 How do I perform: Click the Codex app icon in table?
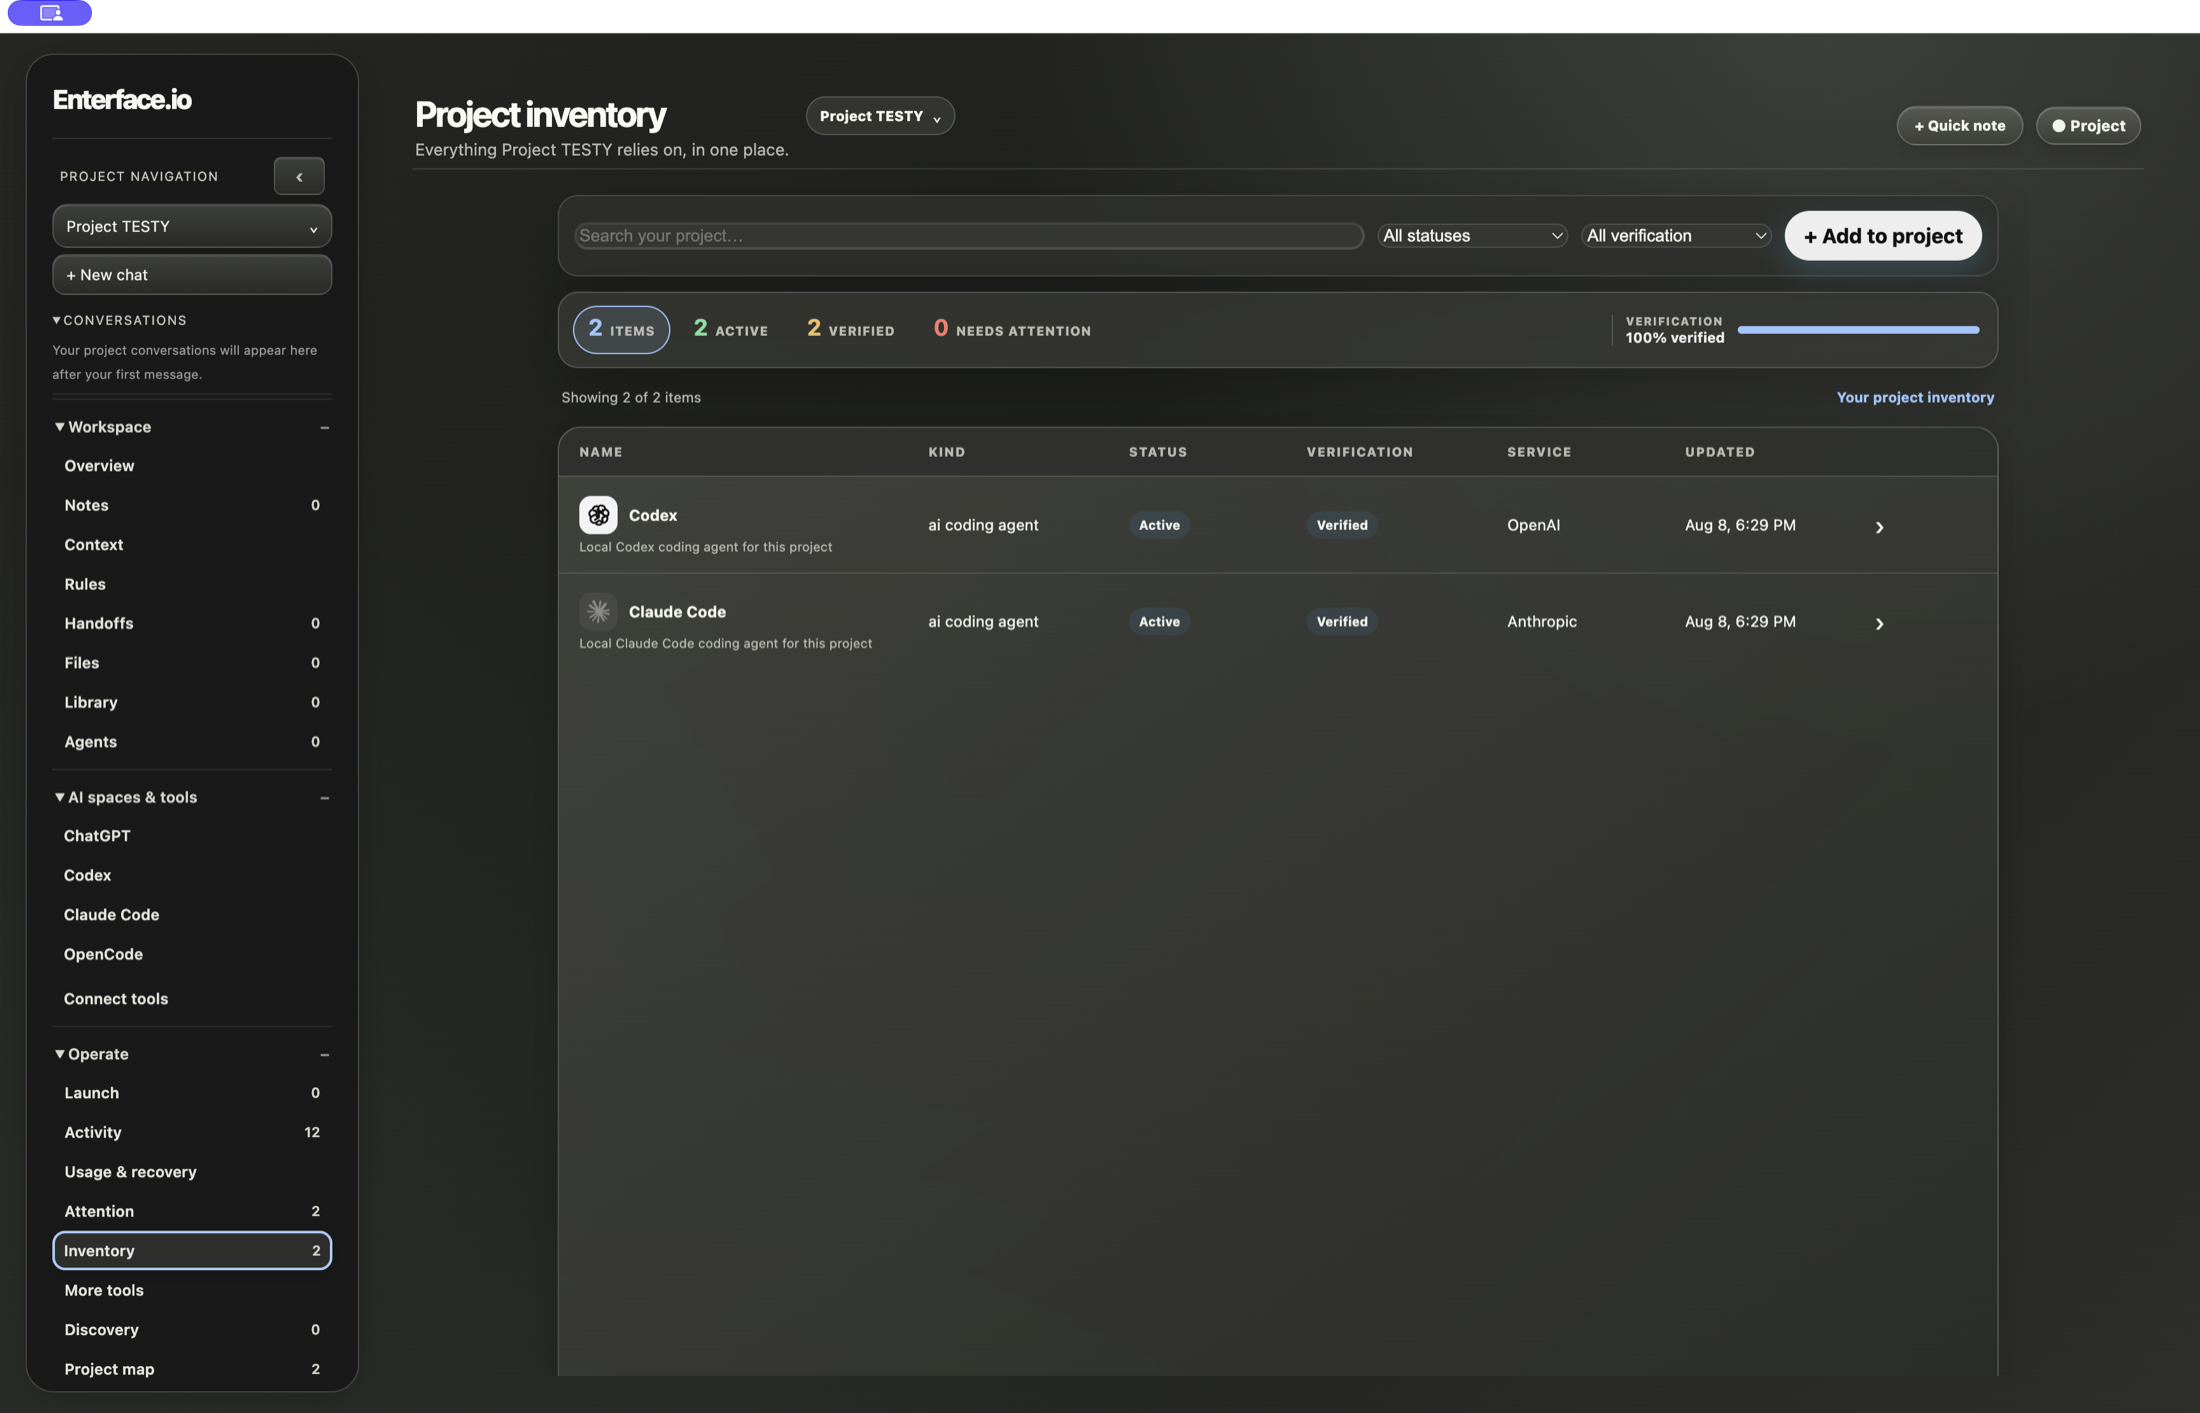598,515
